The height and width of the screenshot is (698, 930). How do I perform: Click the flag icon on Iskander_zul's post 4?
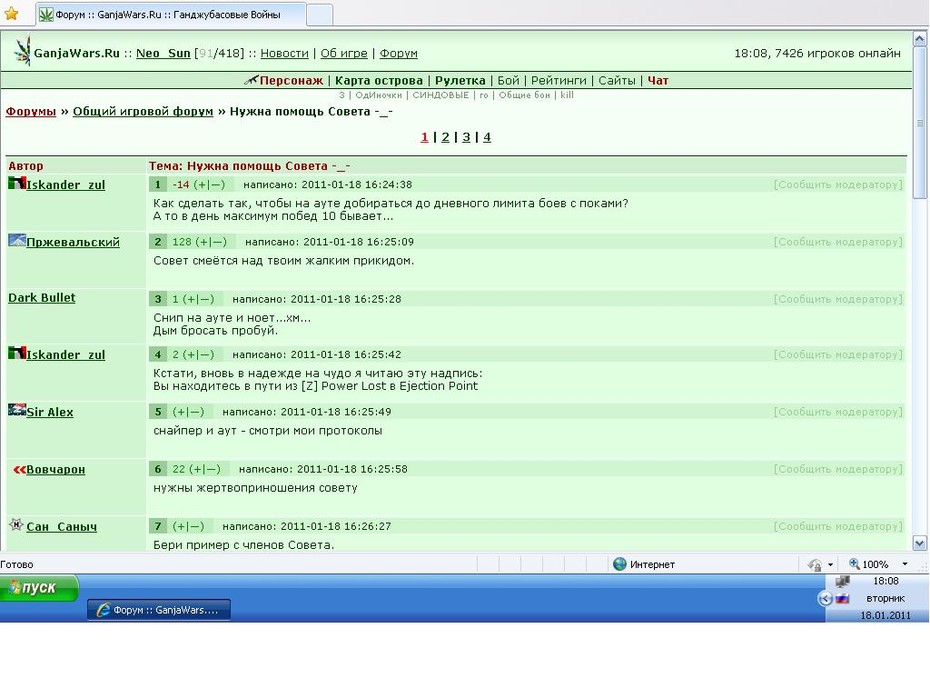coord(17,353)
